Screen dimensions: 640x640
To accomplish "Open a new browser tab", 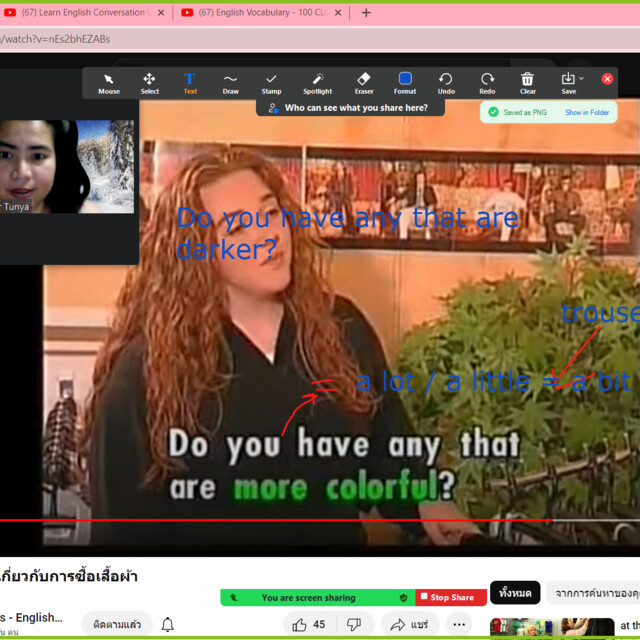I will (x=366, y=13).
